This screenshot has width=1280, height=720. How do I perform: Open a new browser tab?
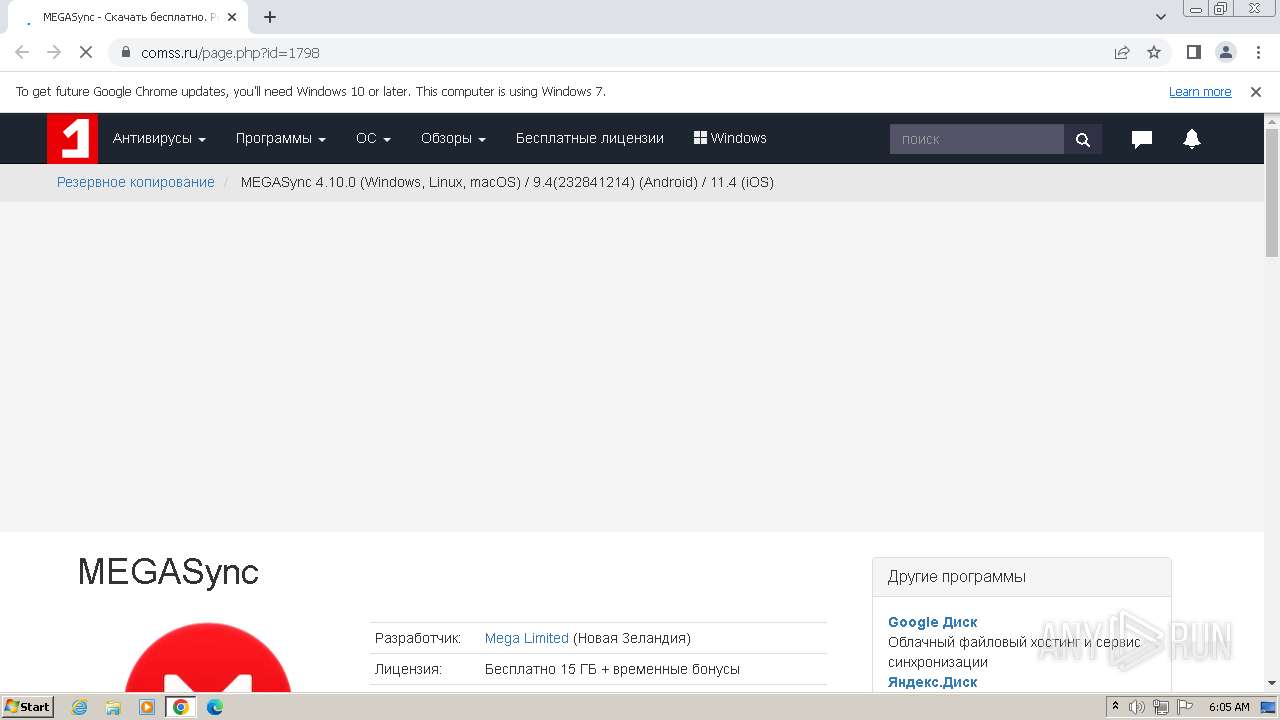pos(270,17)
